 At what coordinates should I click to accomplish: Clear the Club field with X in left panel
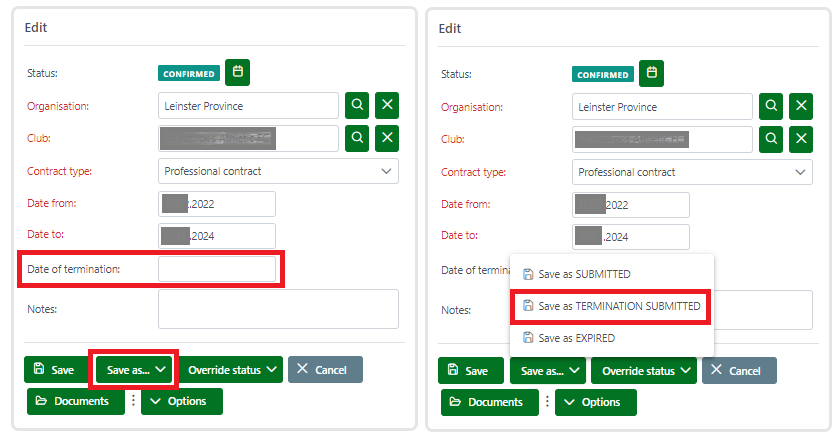pyautogui.click(x=387, y=138)
